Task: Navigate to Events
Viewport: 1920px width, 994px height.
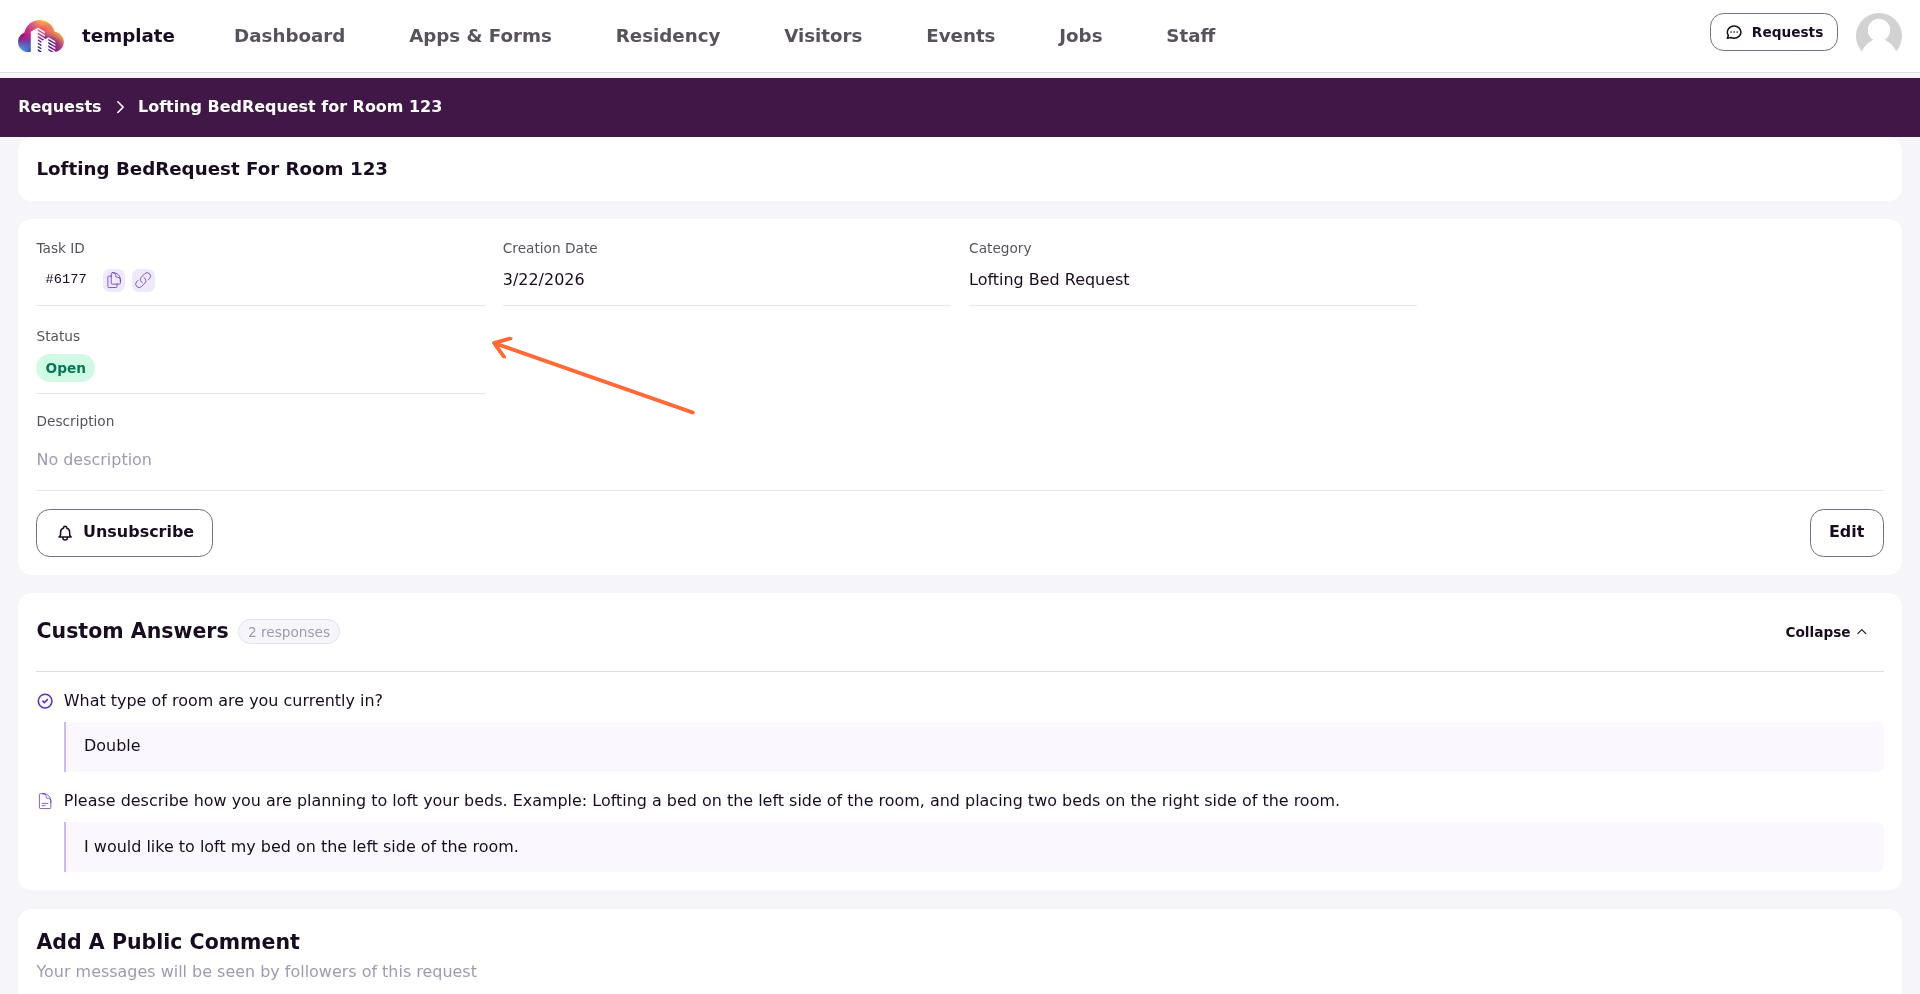Action: tap(960, 36)
